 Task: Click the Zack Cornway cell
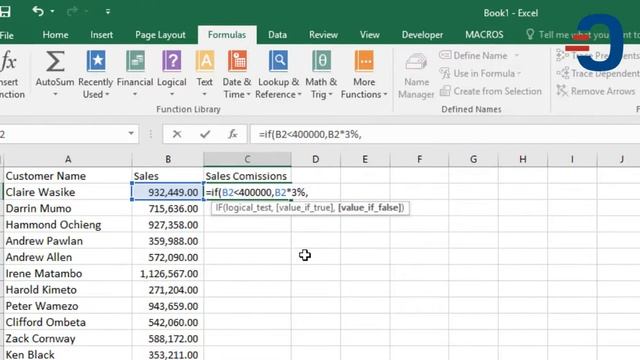point(68,339)
